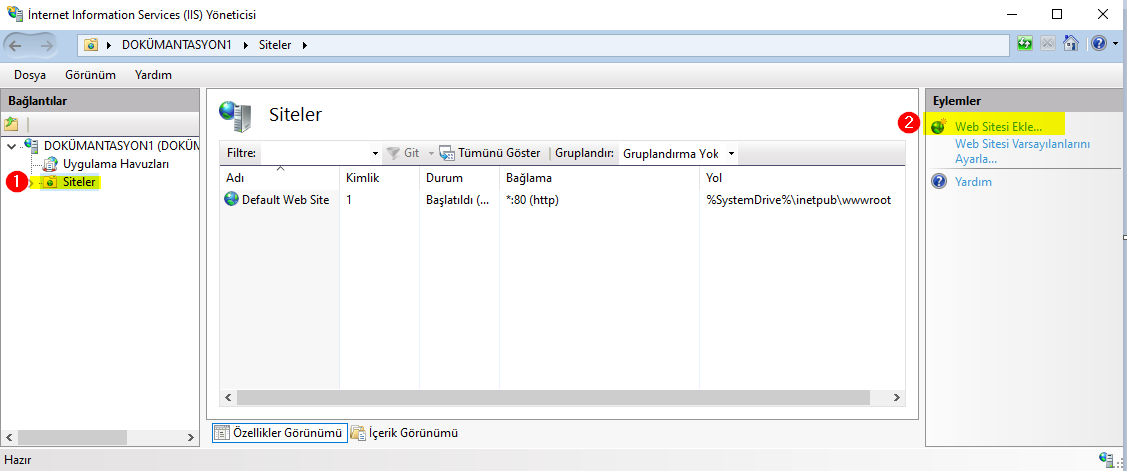Switch to Özellikler Görünümü tab

point(280,433)
